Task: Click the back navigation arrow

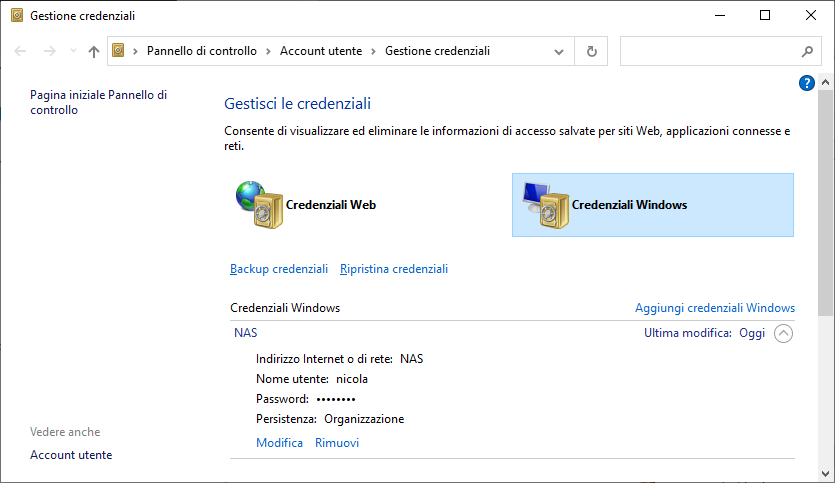Action: point(20,51)
